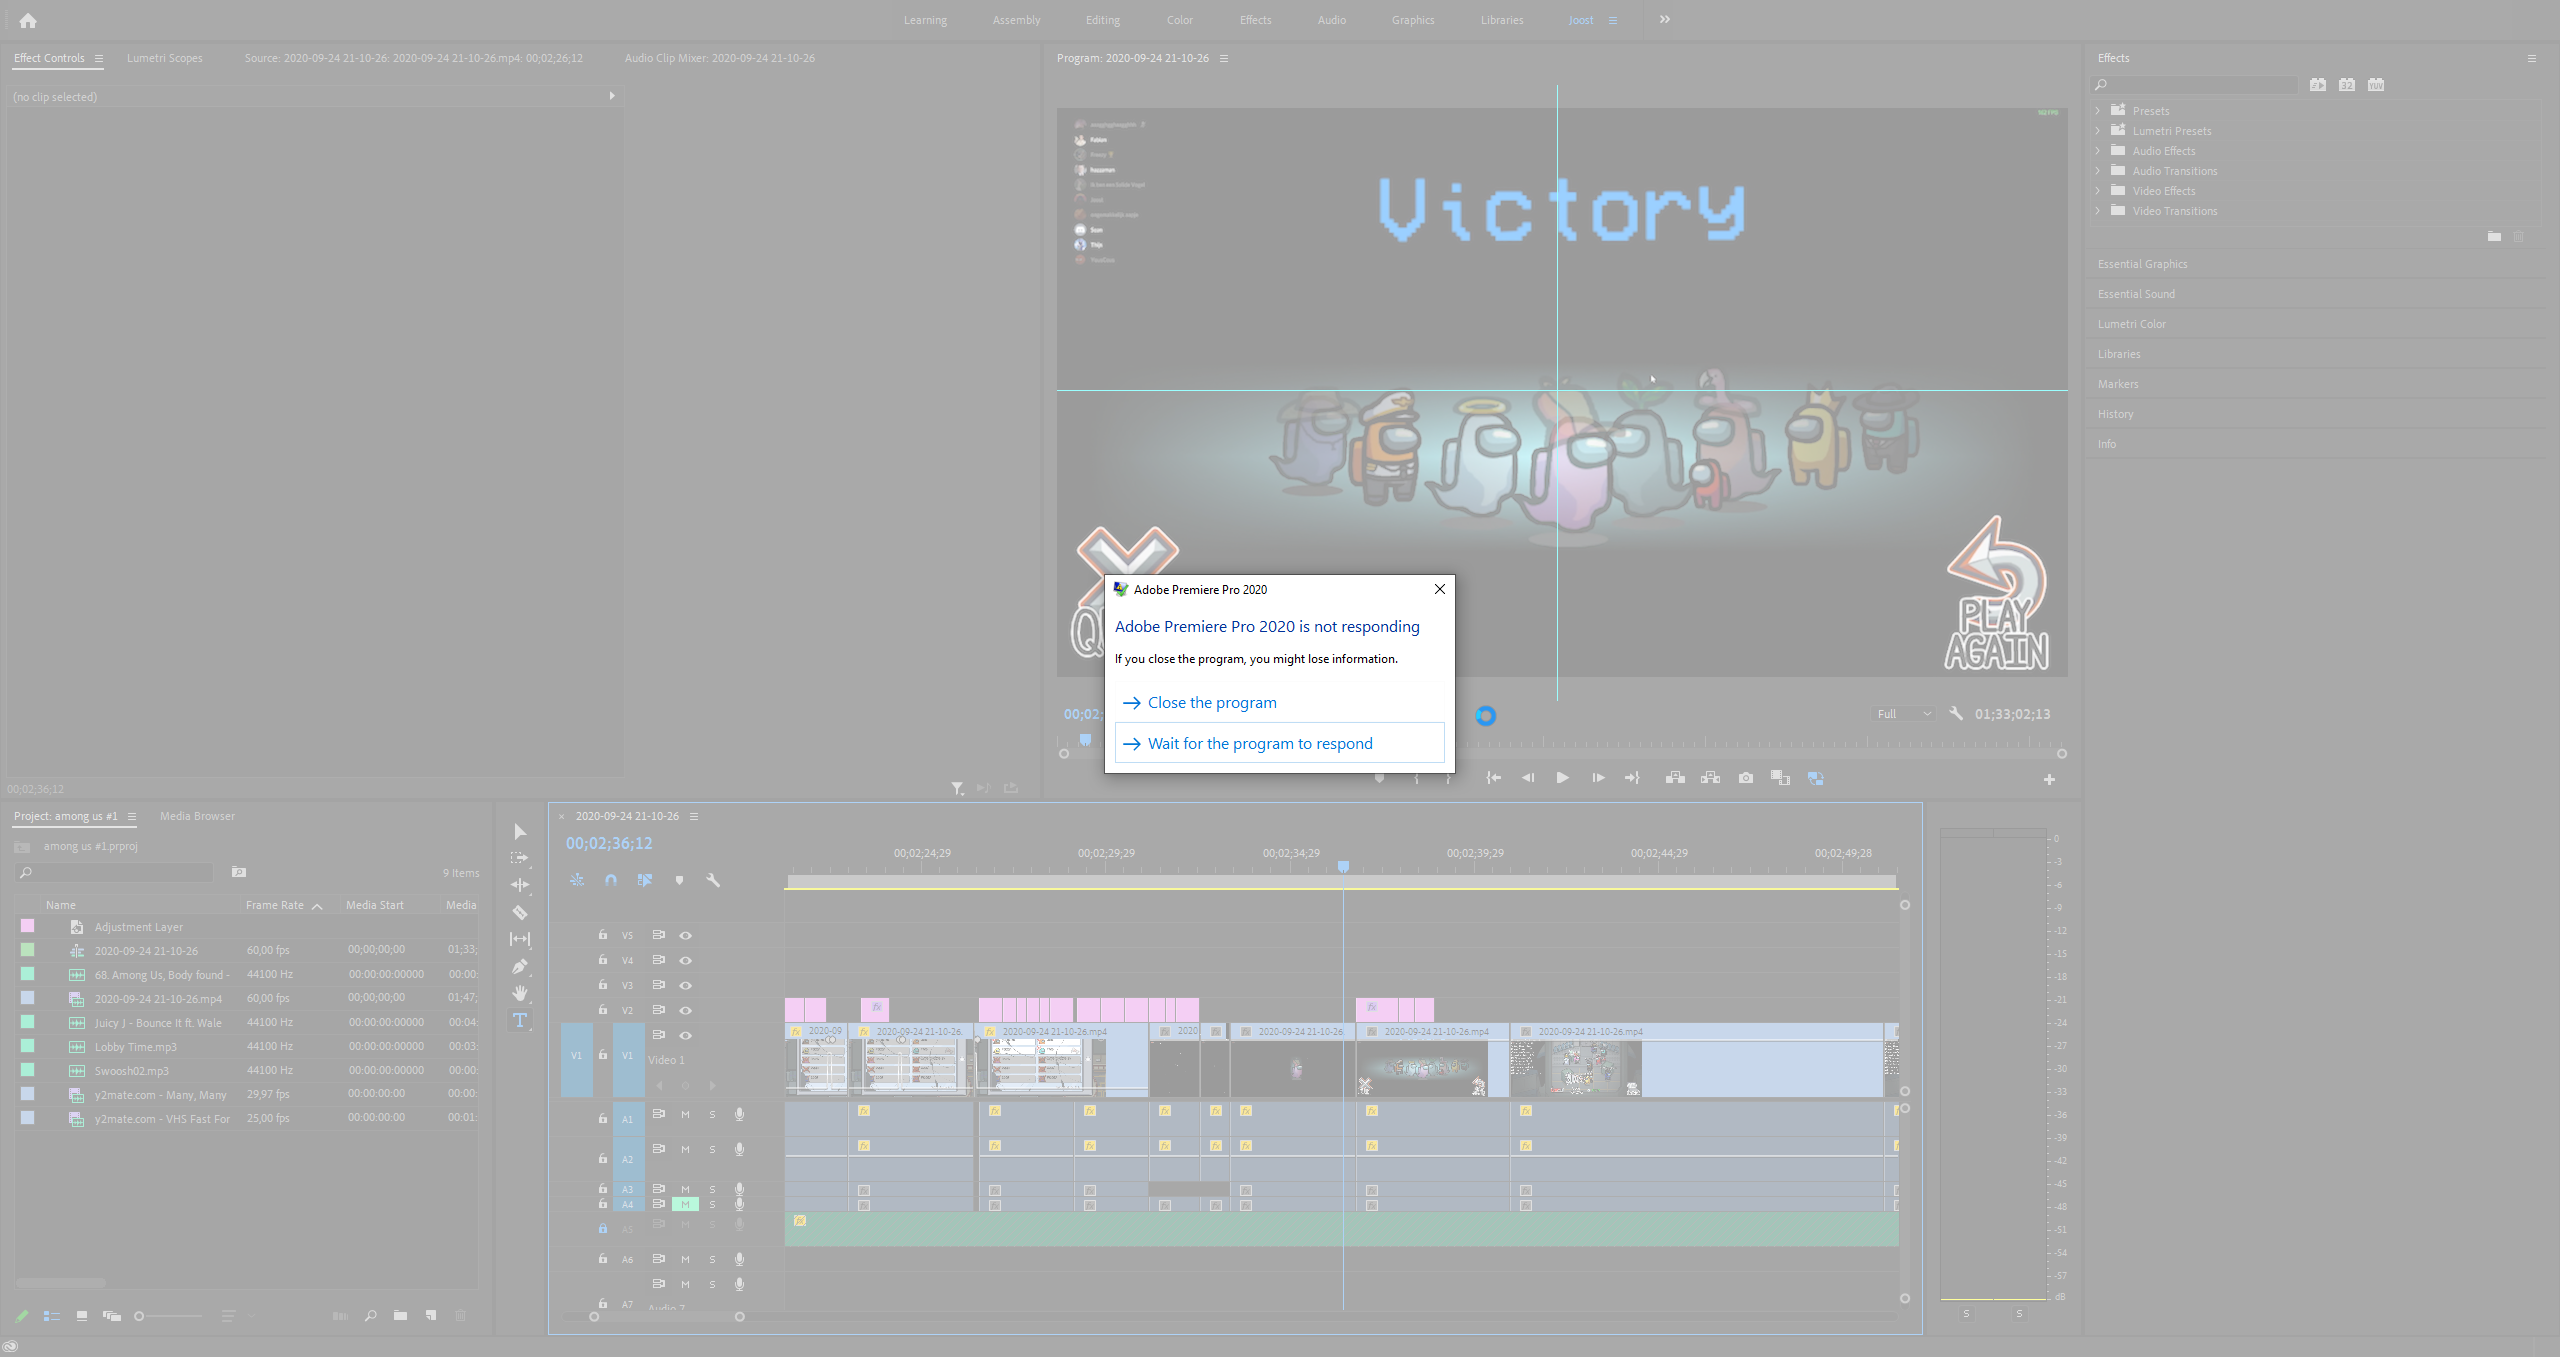This screenshot has width=2560, height=1357.
Task: Choose Close the program
Action: (1212, 703)
